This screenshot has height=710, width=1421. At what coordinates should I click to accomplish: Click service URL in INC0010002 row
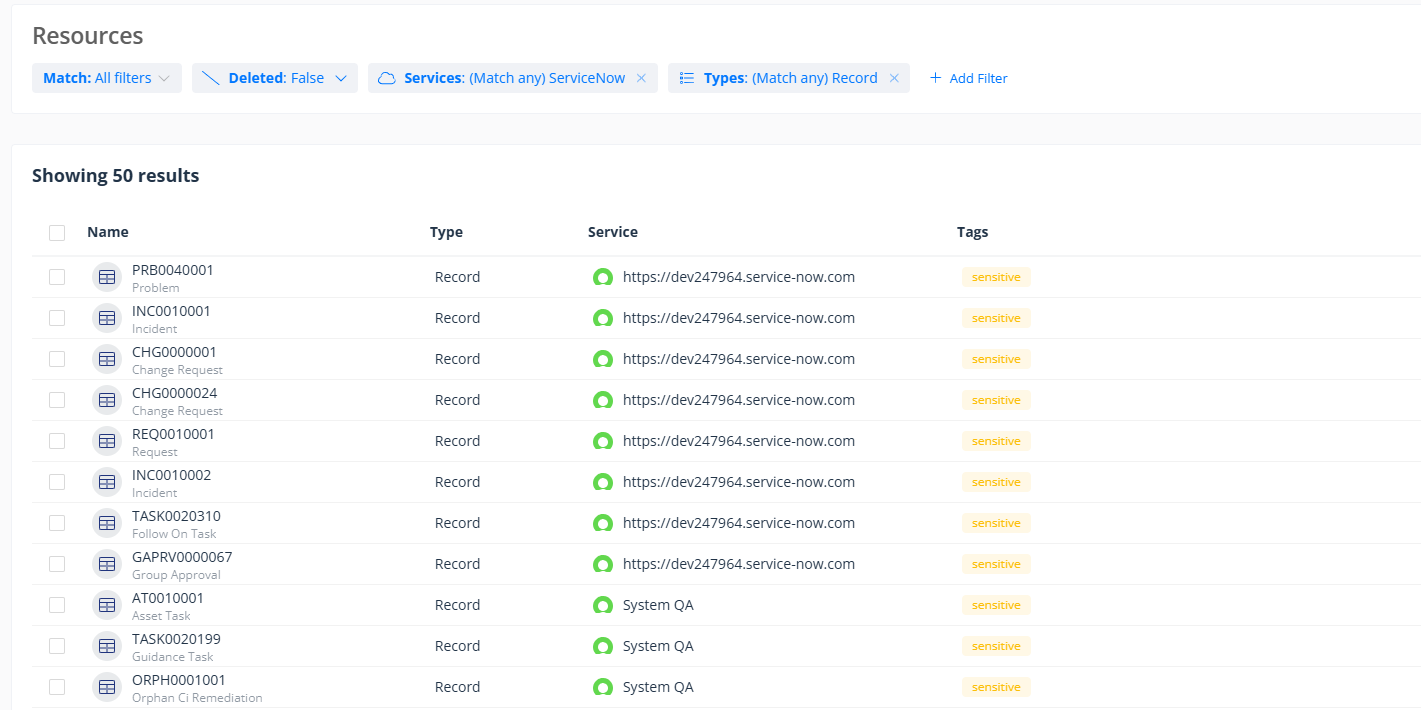tap(739, 482)
